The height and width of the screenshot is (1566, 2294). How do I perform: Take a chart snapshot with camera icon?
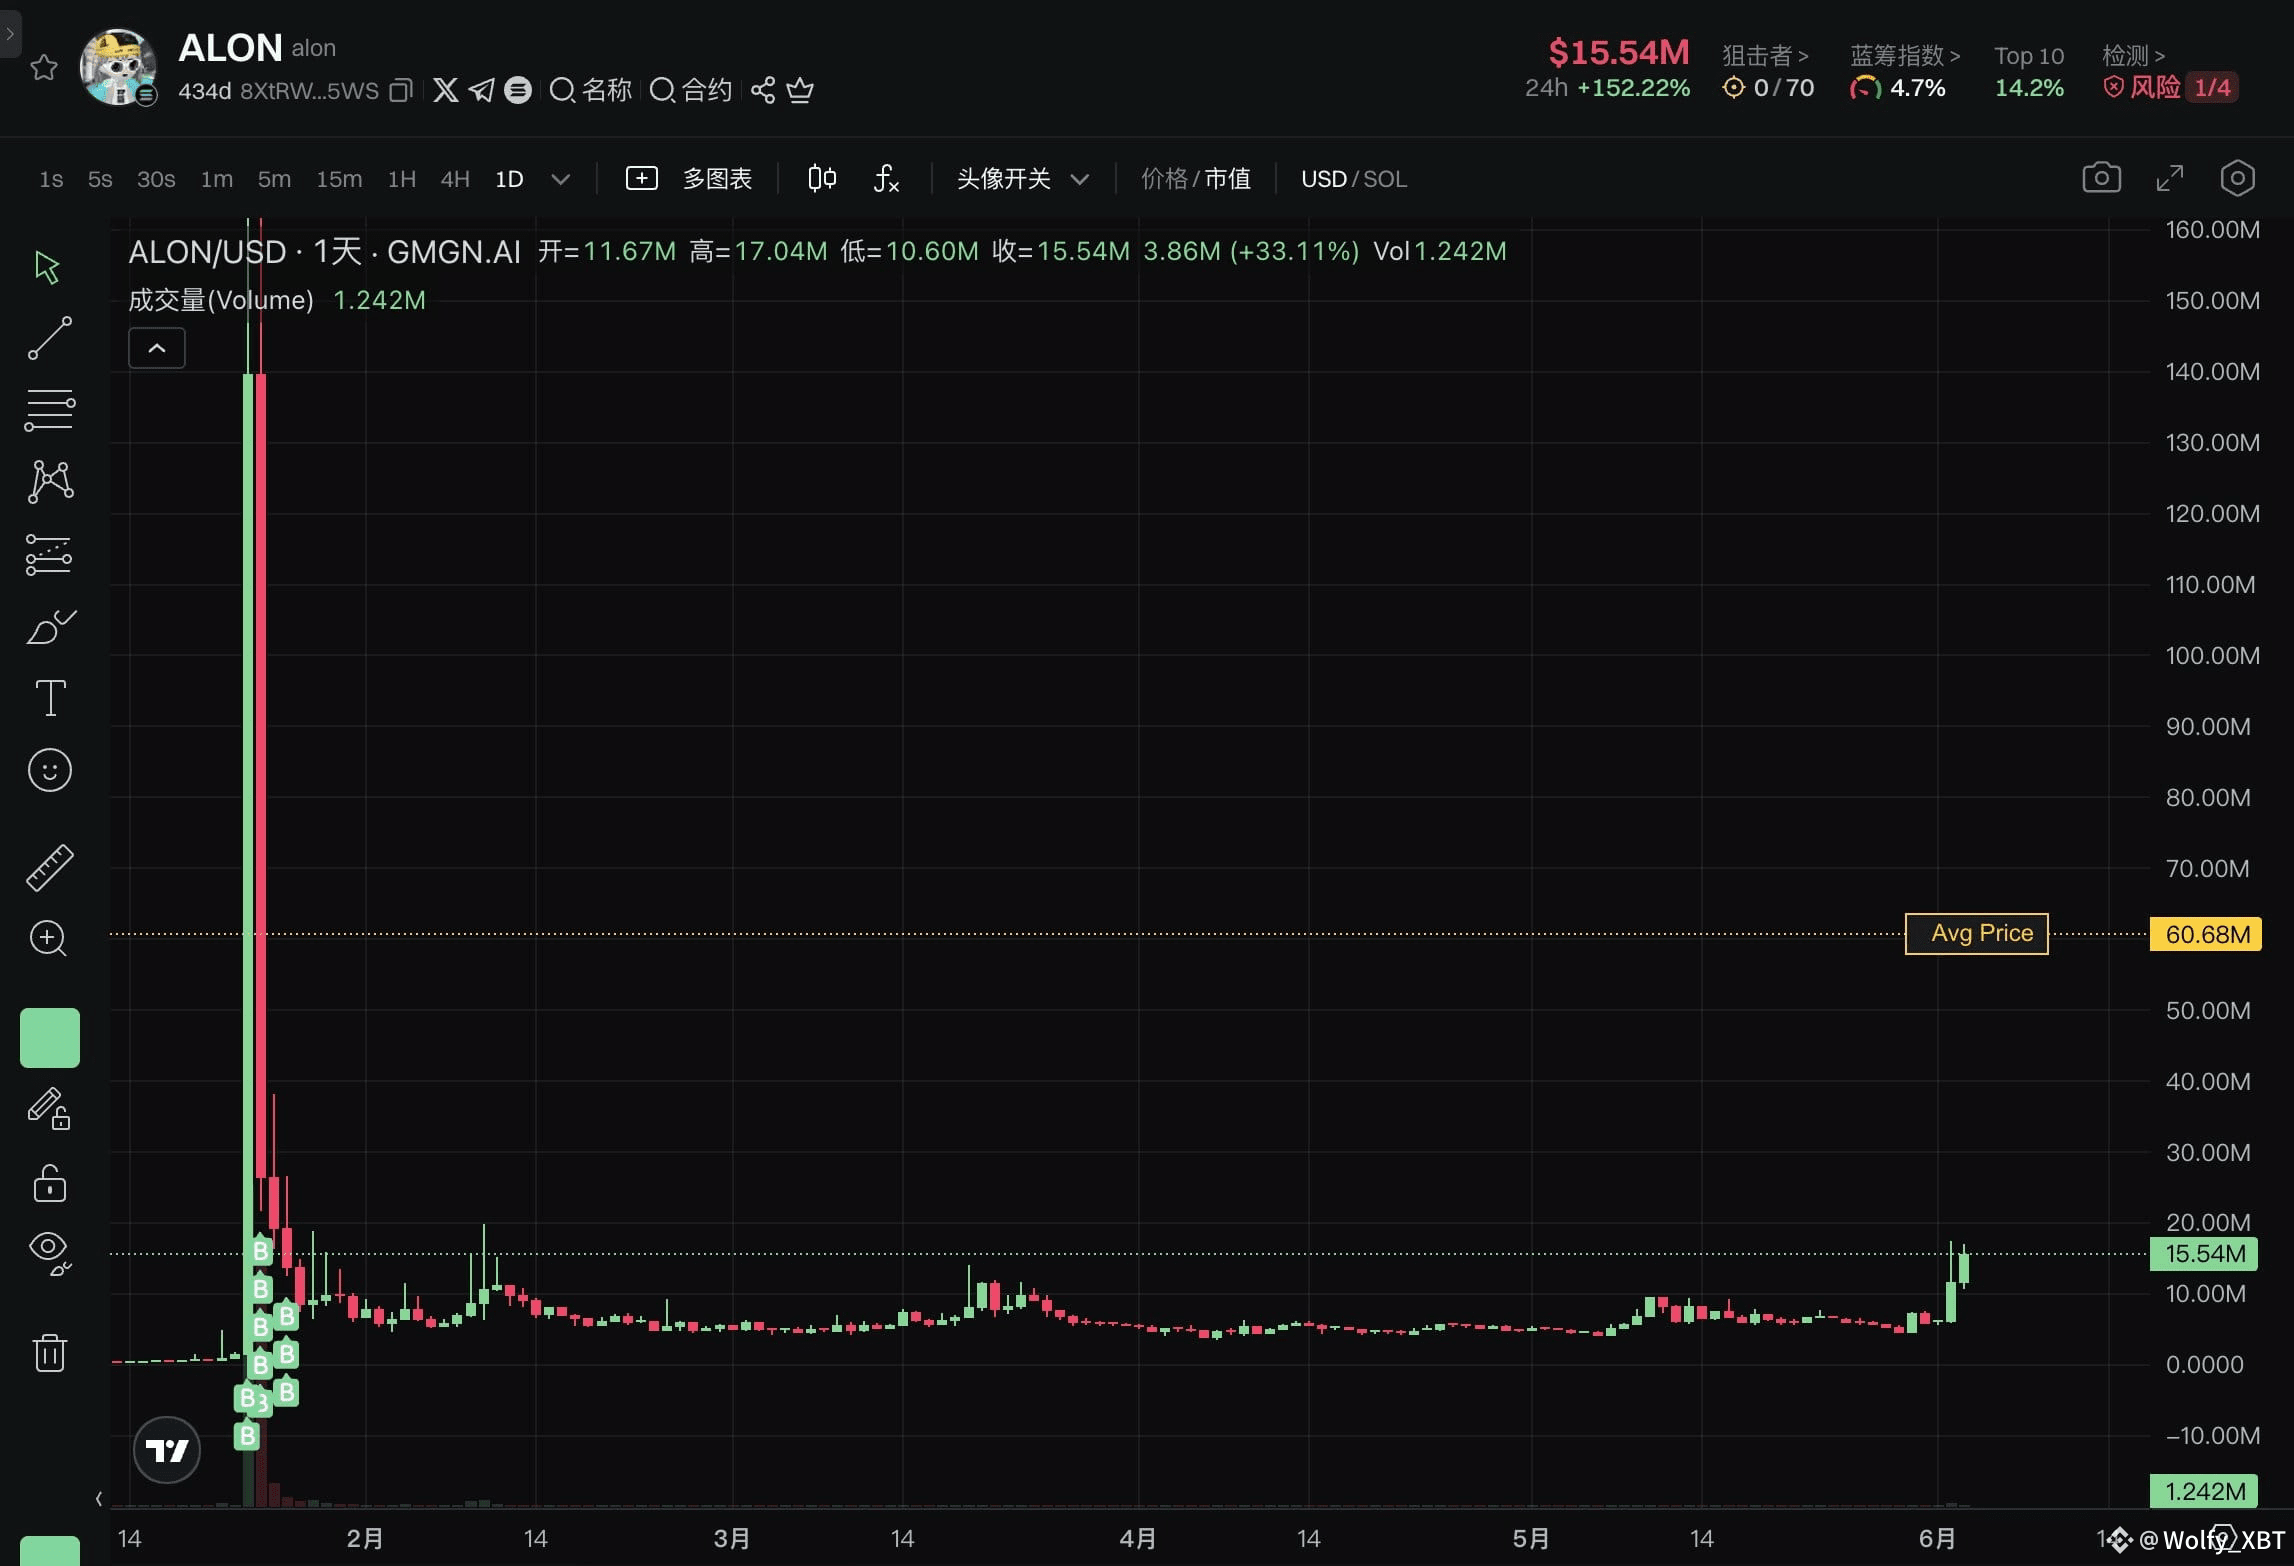pyautogui.click(x=2101, y=178)
